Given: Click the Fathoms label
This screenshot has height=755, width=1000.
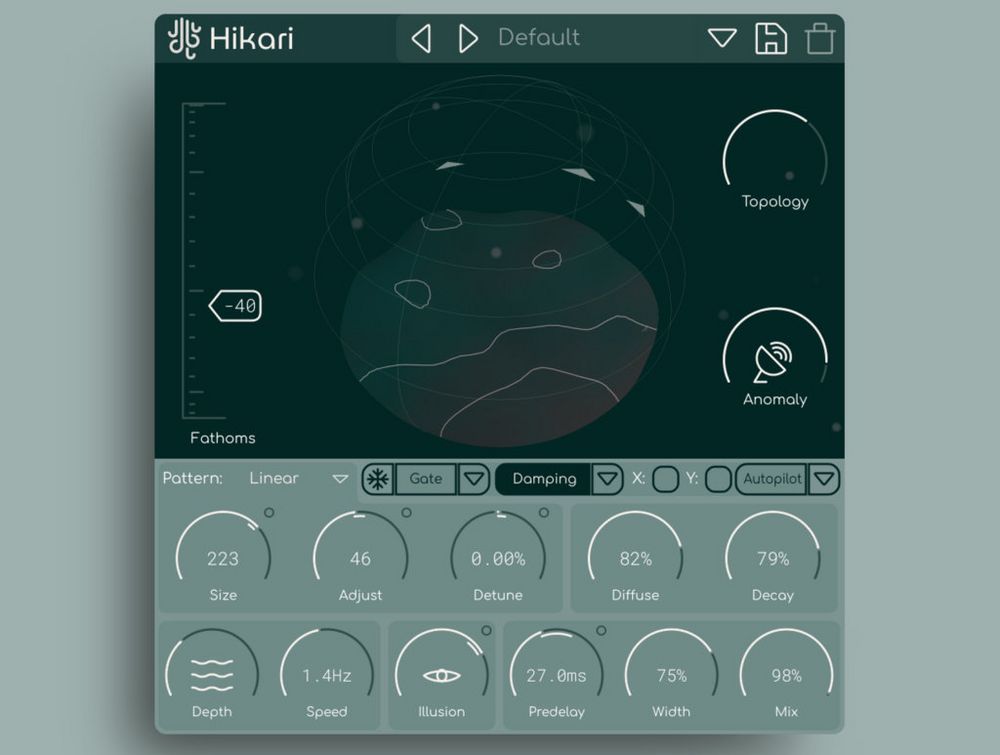Looking at the screenshot, I should tap(223, 438).
